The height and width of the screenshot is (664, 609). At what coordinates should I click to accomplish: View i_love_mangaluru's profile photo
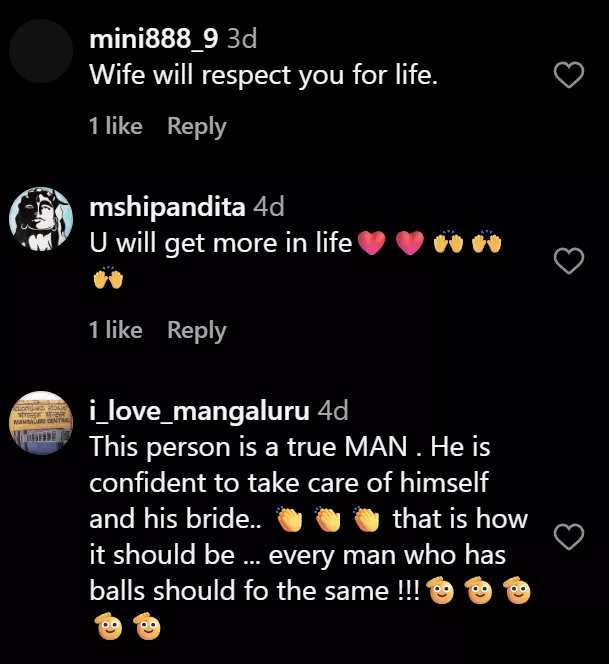click(41, 424)
